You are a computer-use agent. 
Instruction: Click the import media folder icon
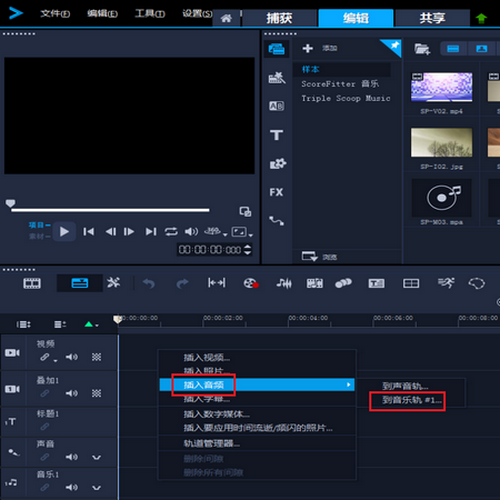point(422,49)
